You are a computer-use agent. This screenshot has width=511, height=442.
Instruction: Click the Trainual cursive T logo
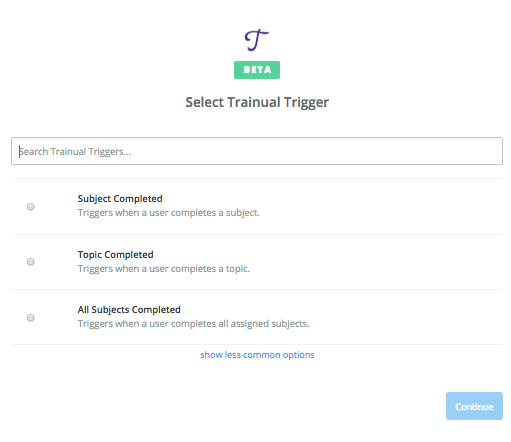[257, 40]
